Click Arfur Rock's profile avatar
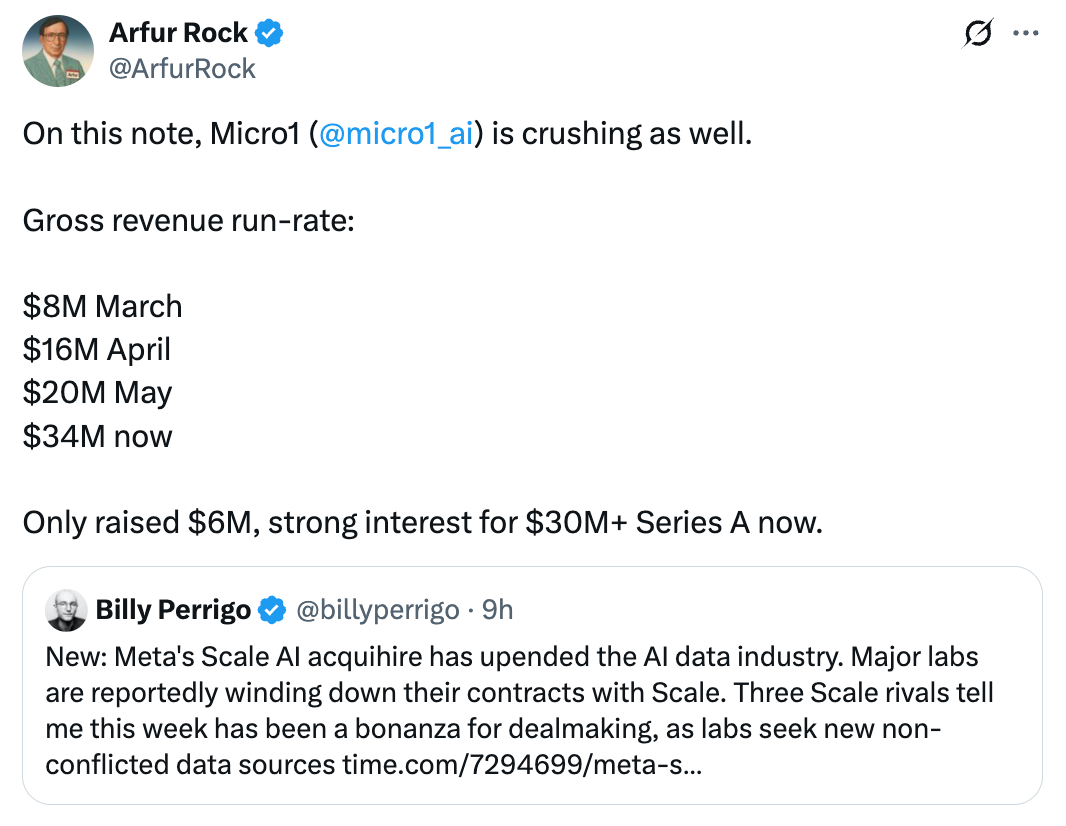This screenshot has width=1066, height=826. (58, 51)
